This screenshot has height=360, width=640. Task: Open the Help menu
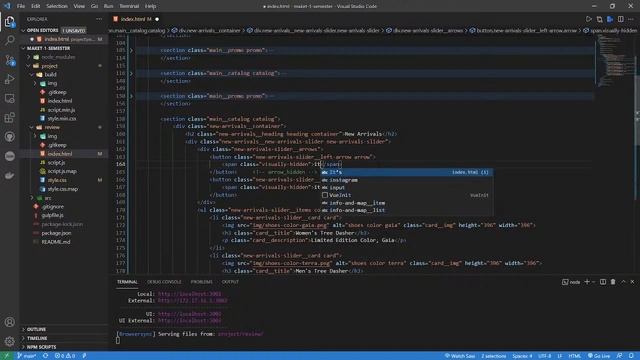pyautogui.click(x=151, y=6)
